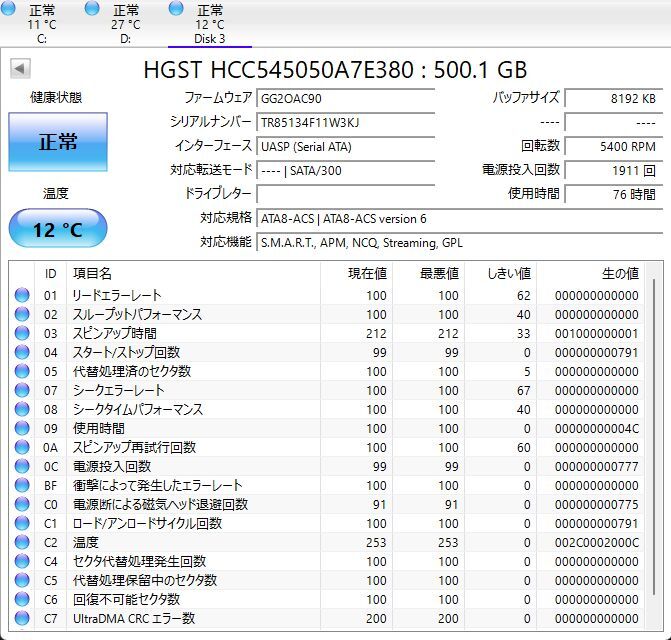
Task: Select the UltraDMA CRC エラー数 attribute name
Action: tap(134, 618)
